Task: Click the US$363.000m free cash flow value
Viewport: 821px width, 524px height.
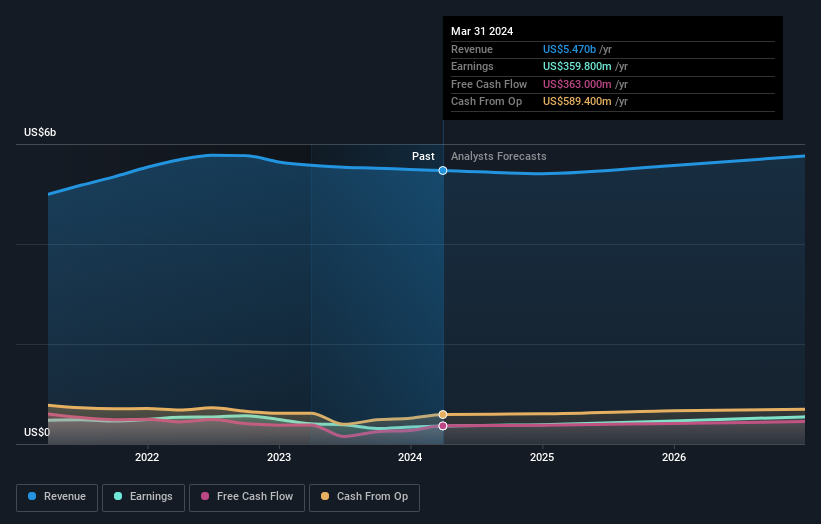Action: (x=577, y=84)
